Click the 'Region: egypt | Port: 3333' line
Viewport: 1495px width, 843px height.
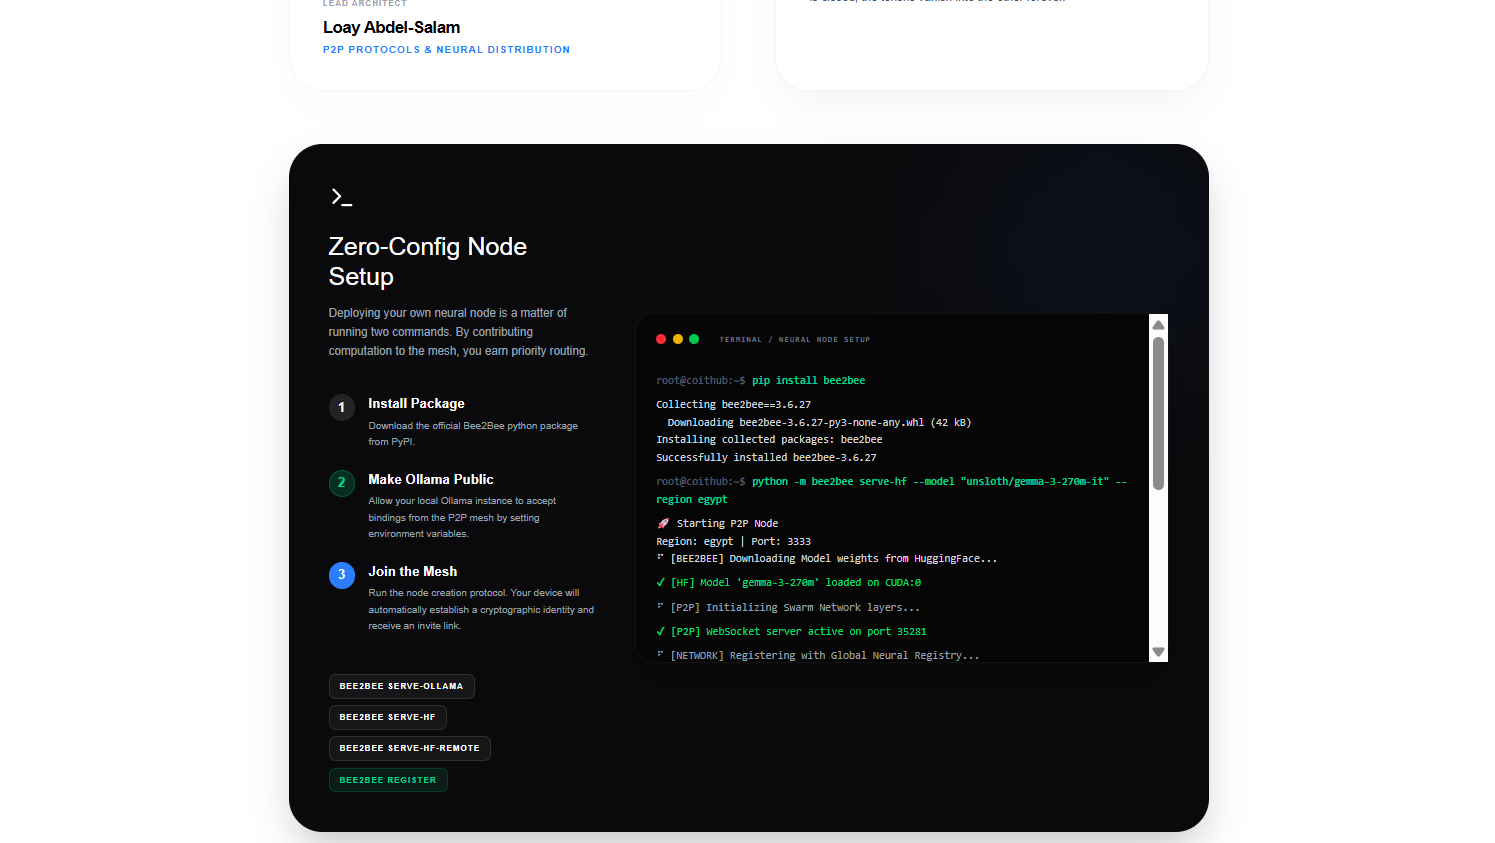[x=733, y=542]
